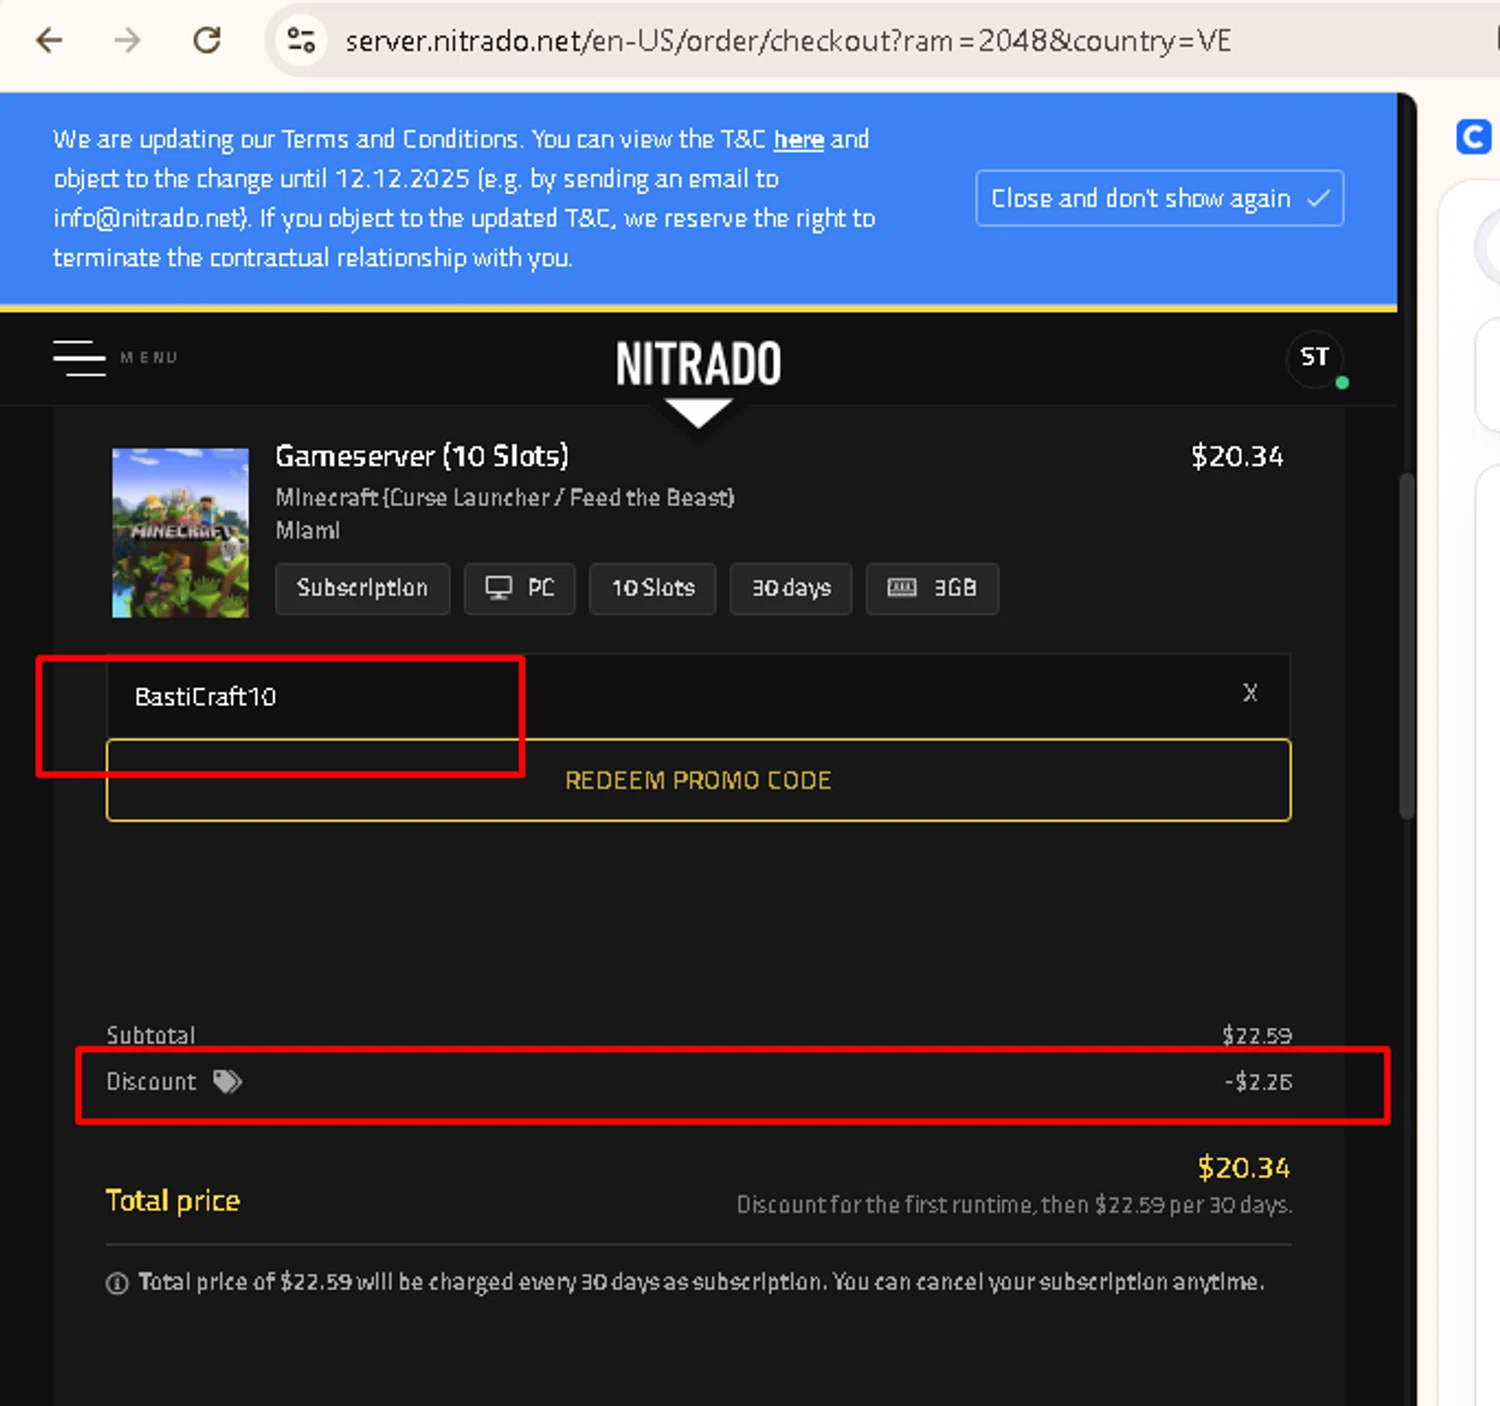1500x1406 pixels.
Task: Focus the address bar URL
Action: (788, 41)
